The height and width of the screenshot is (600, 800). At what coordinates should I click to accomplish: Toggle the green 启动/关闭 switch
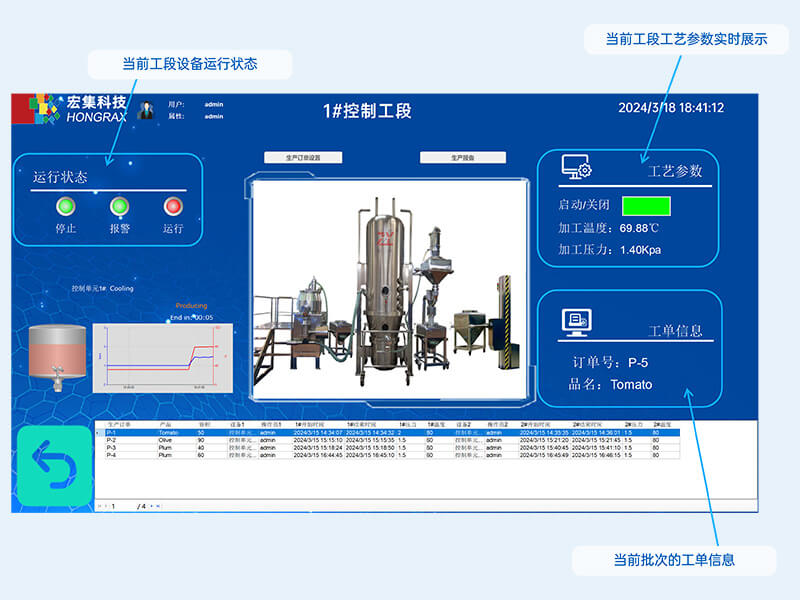coord(646,206)
